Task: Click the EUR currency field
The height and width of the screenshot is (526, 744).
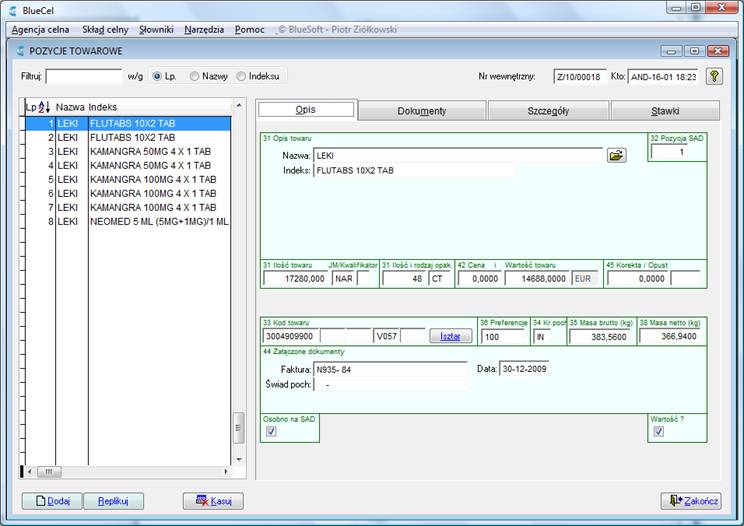Action: [x=586, y=278]
